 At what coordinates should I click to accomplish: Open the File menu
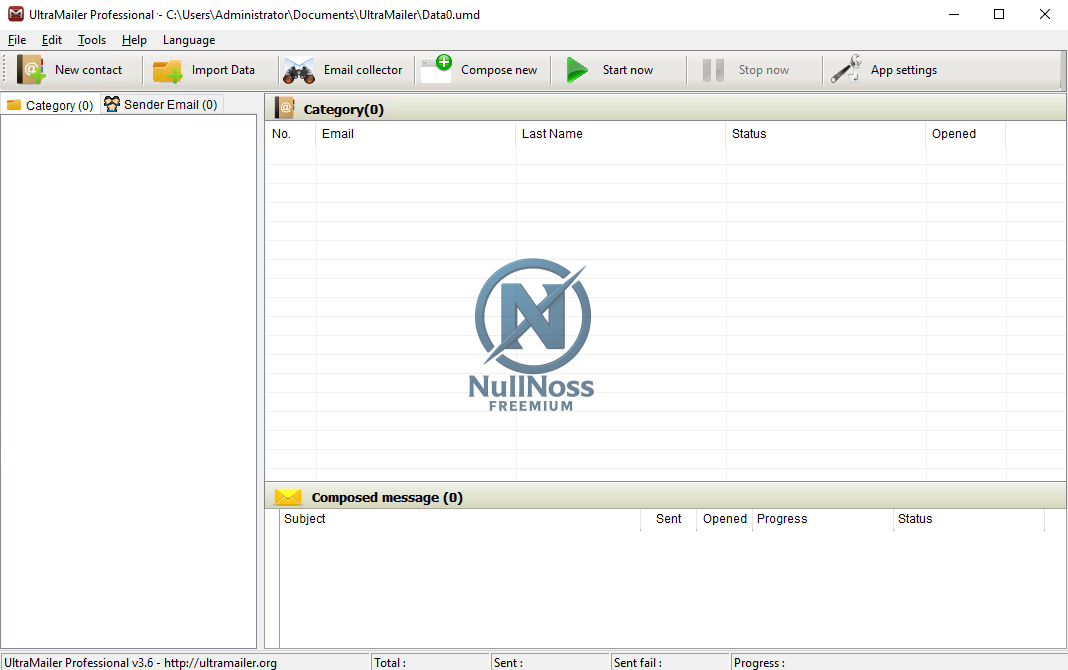16,40
